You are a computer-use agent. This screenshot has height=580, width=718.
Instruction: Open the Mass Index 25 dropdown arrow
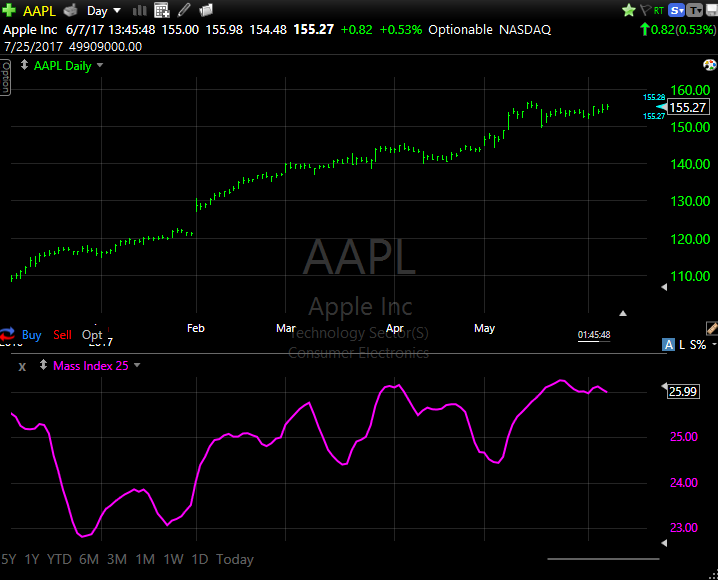coord(137,365)
